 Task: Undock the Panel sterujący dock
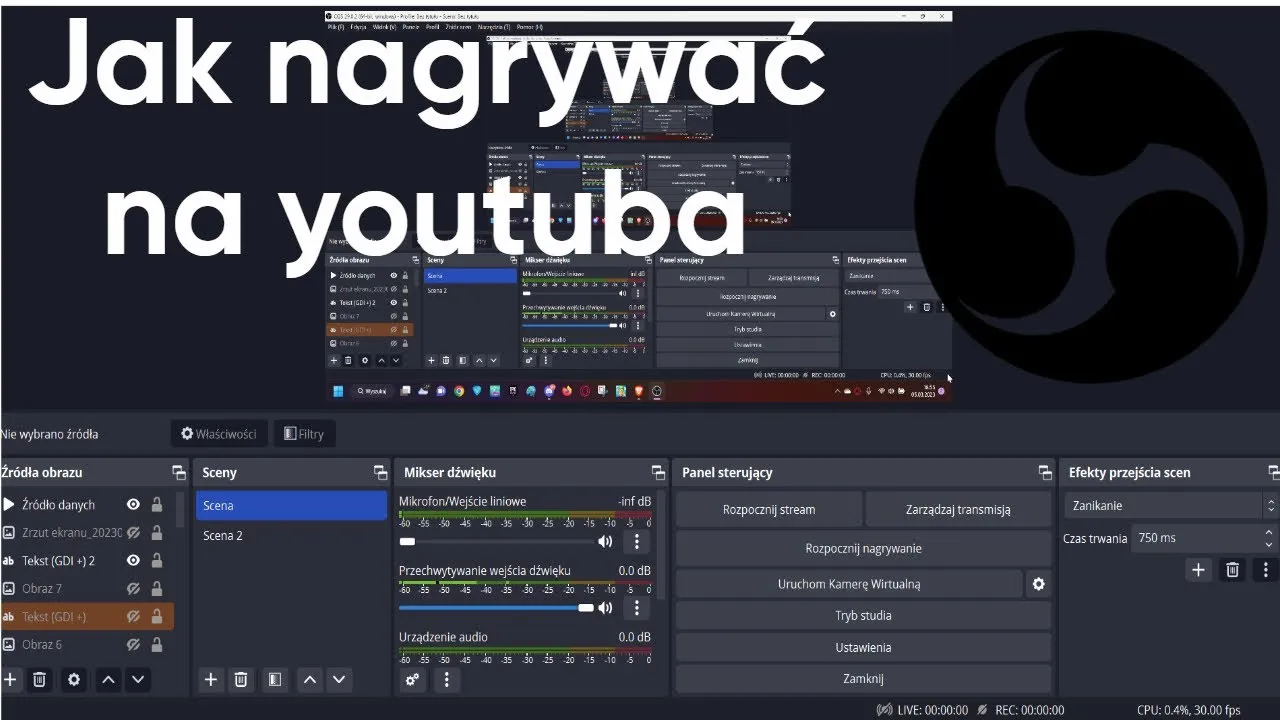tap(1045, 472)
